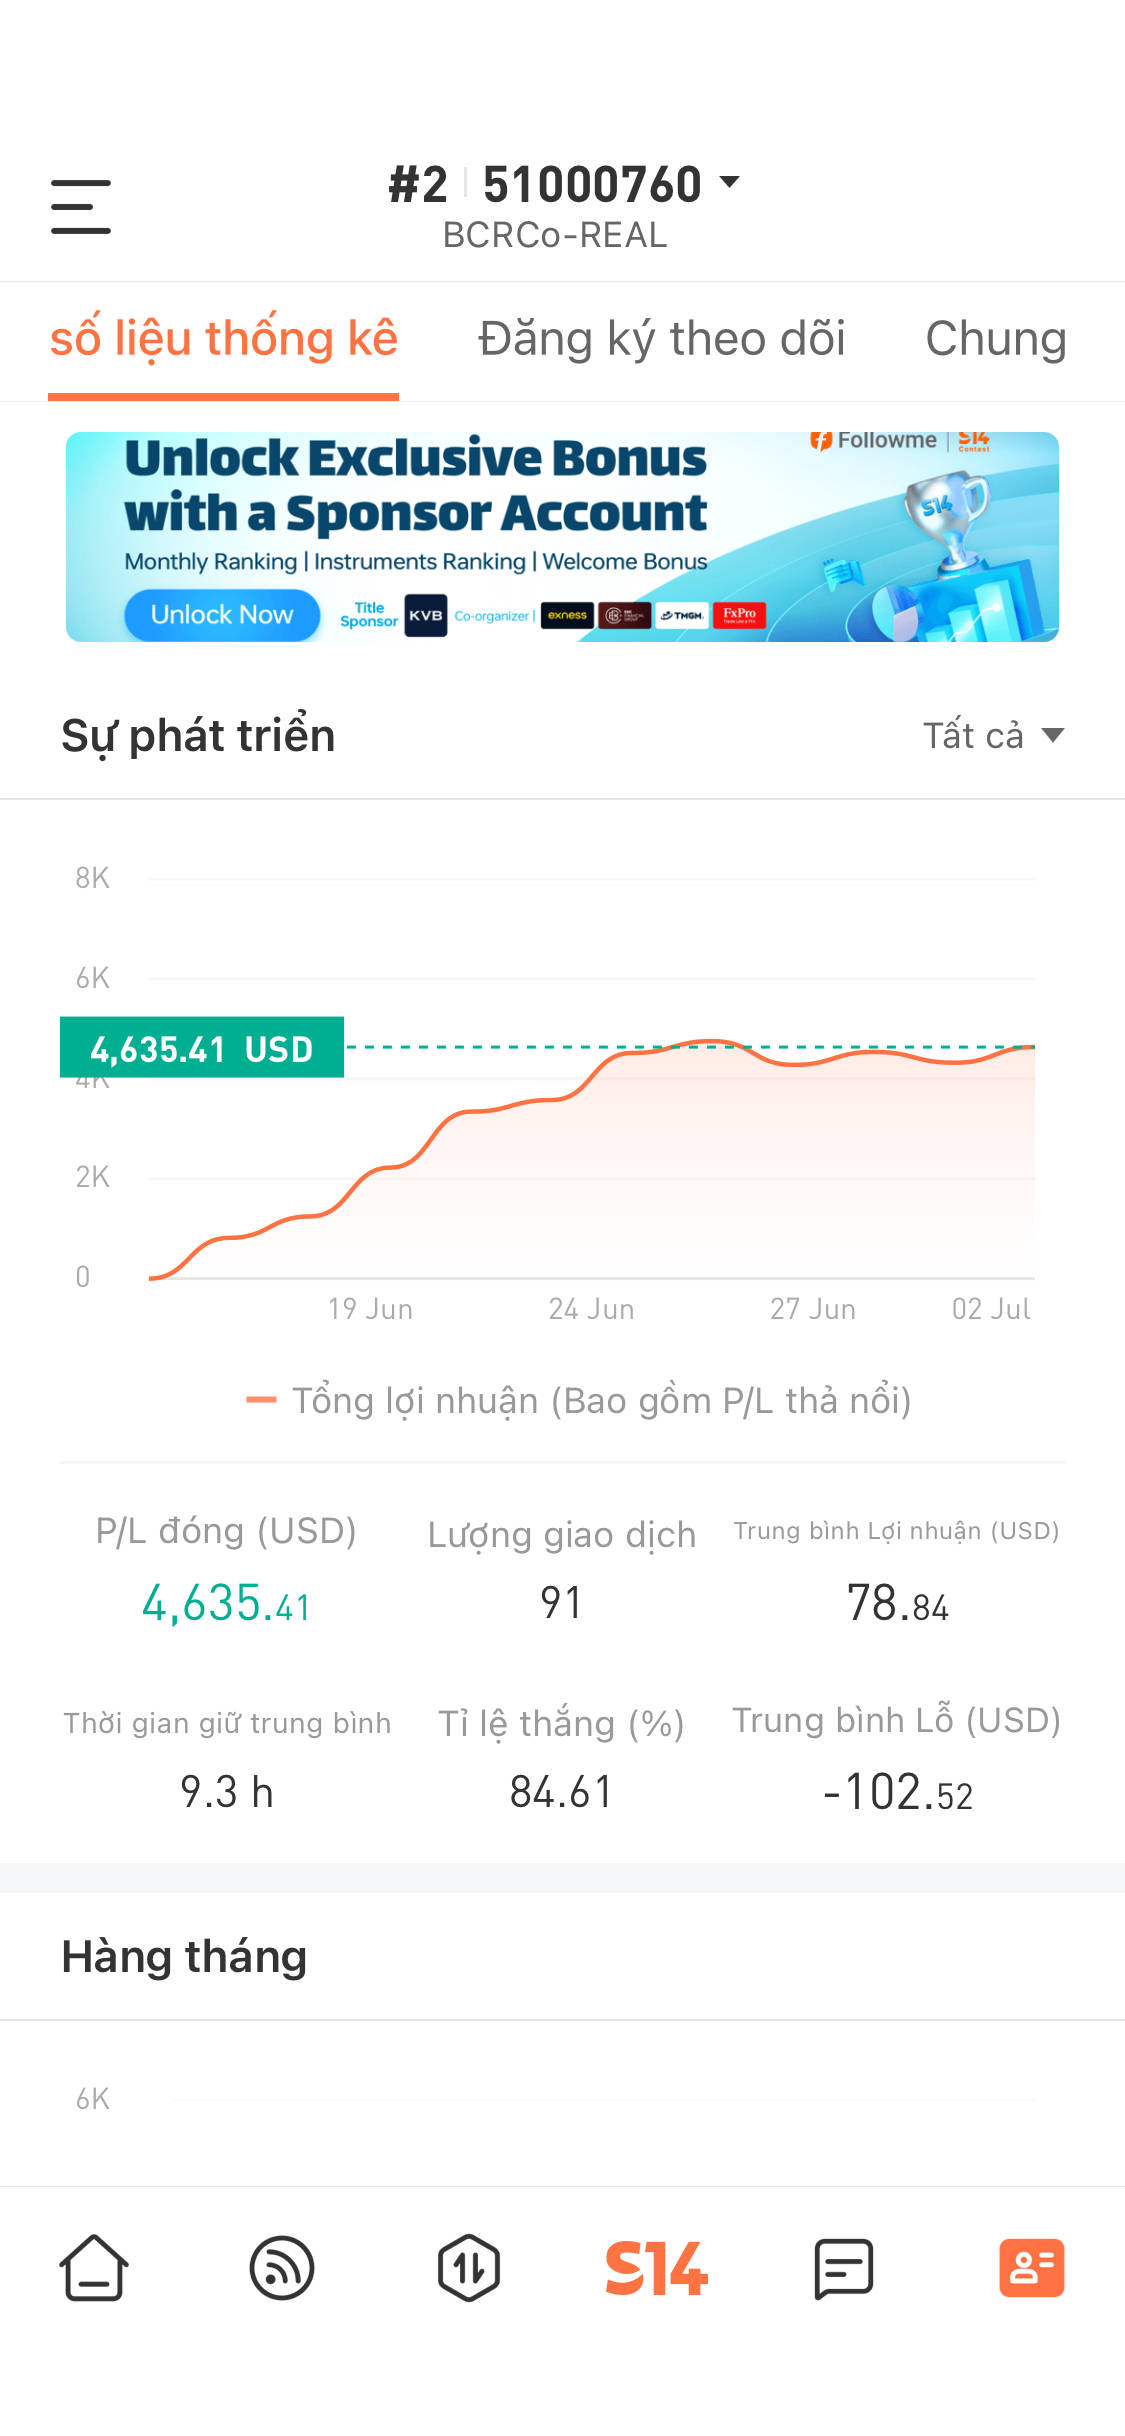1125x2436 pixels.
Task: Tap the Unlock Now button
Action: (222, 615)
